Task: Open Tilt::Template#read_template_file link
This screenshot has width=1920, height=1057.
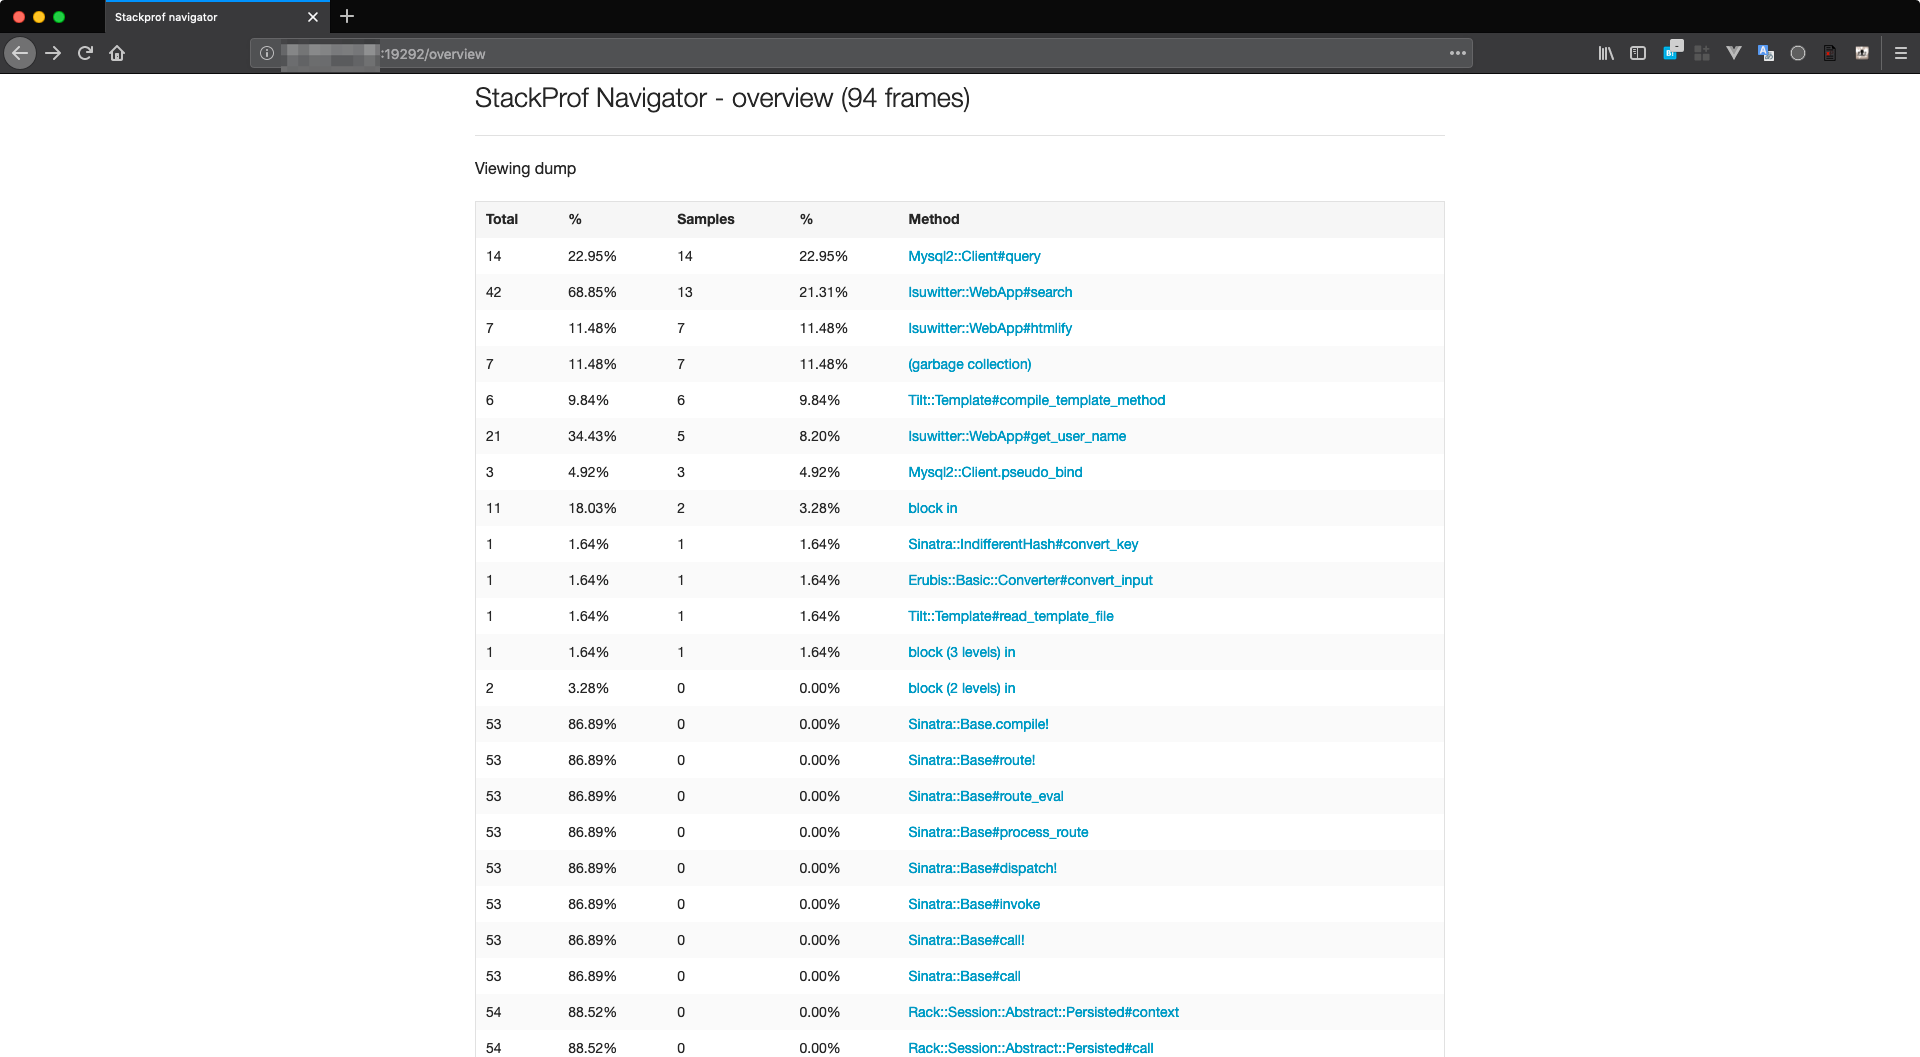Action: click(x=1011, y=616)
